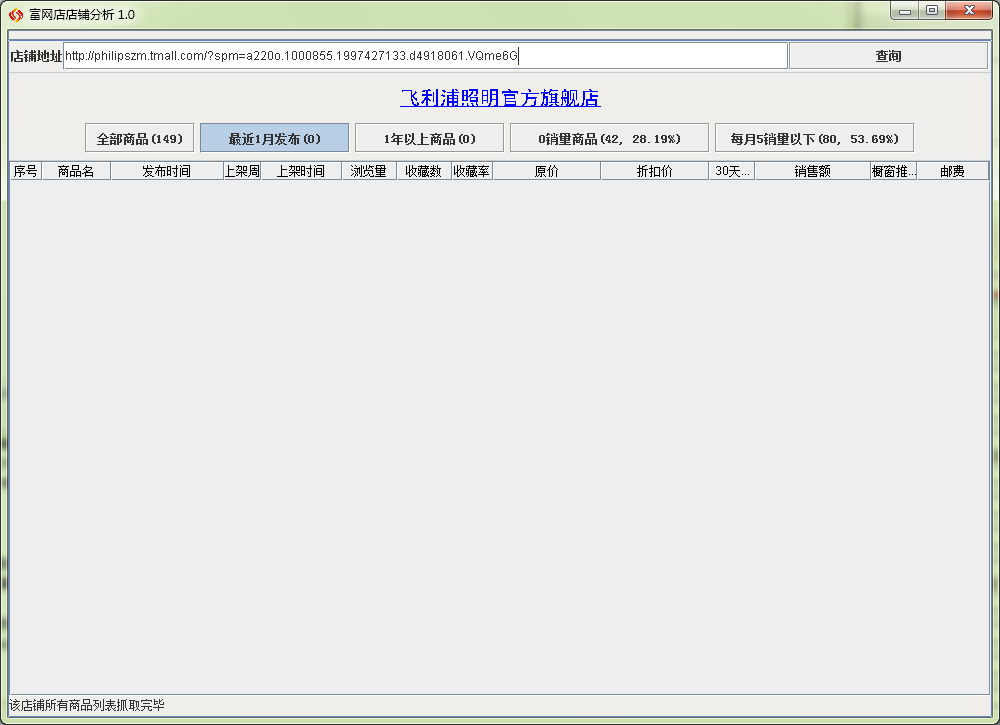Filter by 0销量商品 (42, 28.19%)
The width and height of the screenshot is (1000, 725).
[x=609, y=138]
